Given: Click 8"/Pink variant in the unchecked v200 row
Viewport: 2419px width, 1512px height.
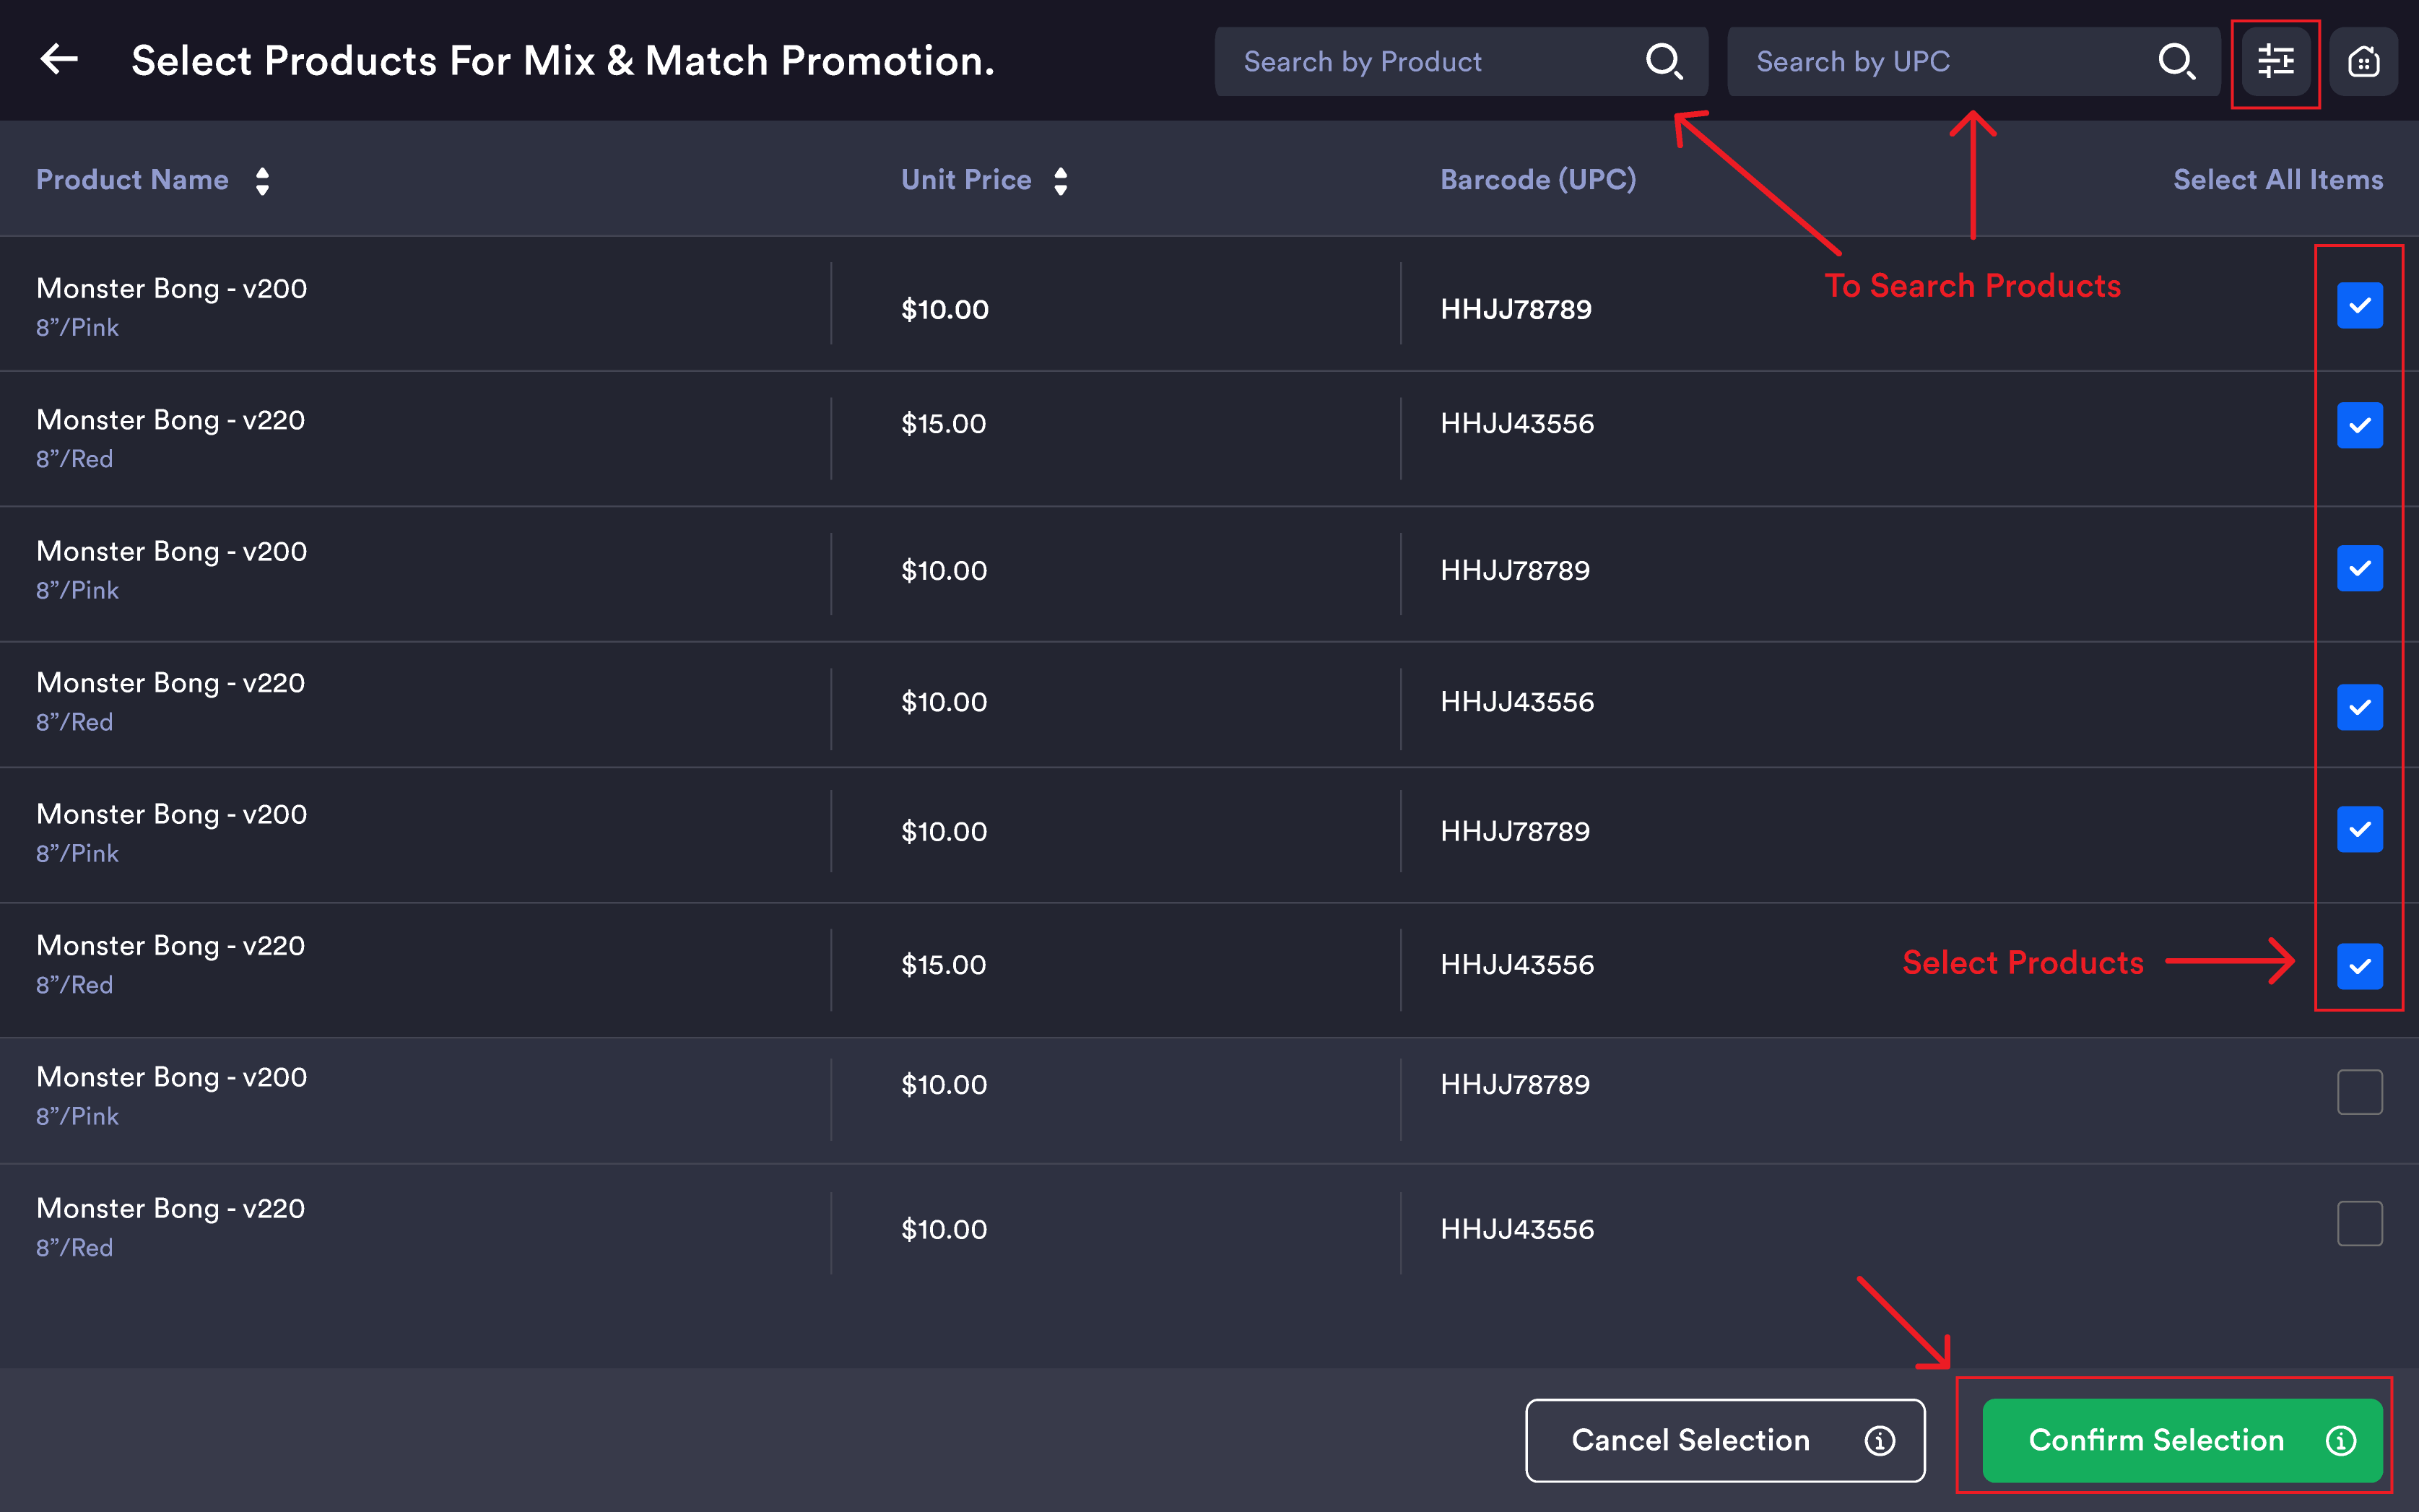Looking at the screenshot, I should 78,1116.
